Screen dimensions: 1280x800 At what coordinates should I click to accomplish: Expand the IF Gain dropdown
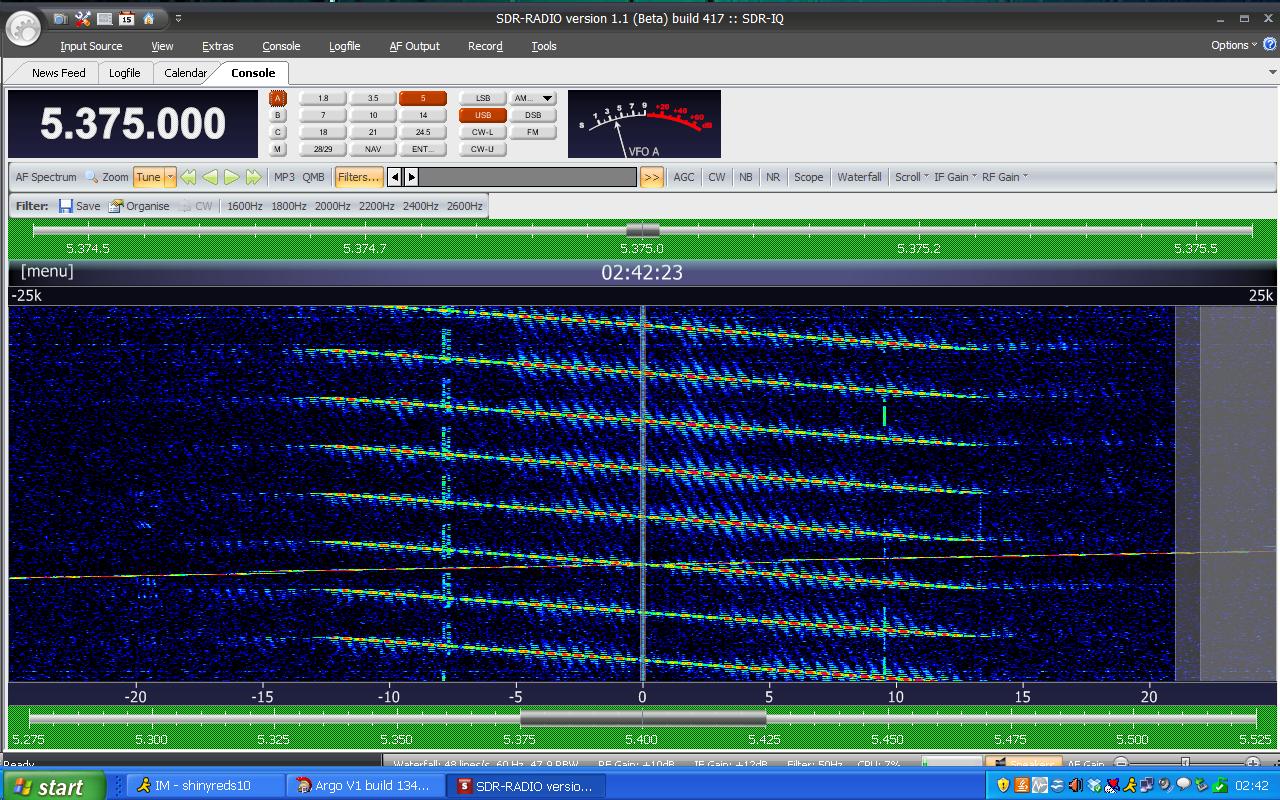pos(954,177)
